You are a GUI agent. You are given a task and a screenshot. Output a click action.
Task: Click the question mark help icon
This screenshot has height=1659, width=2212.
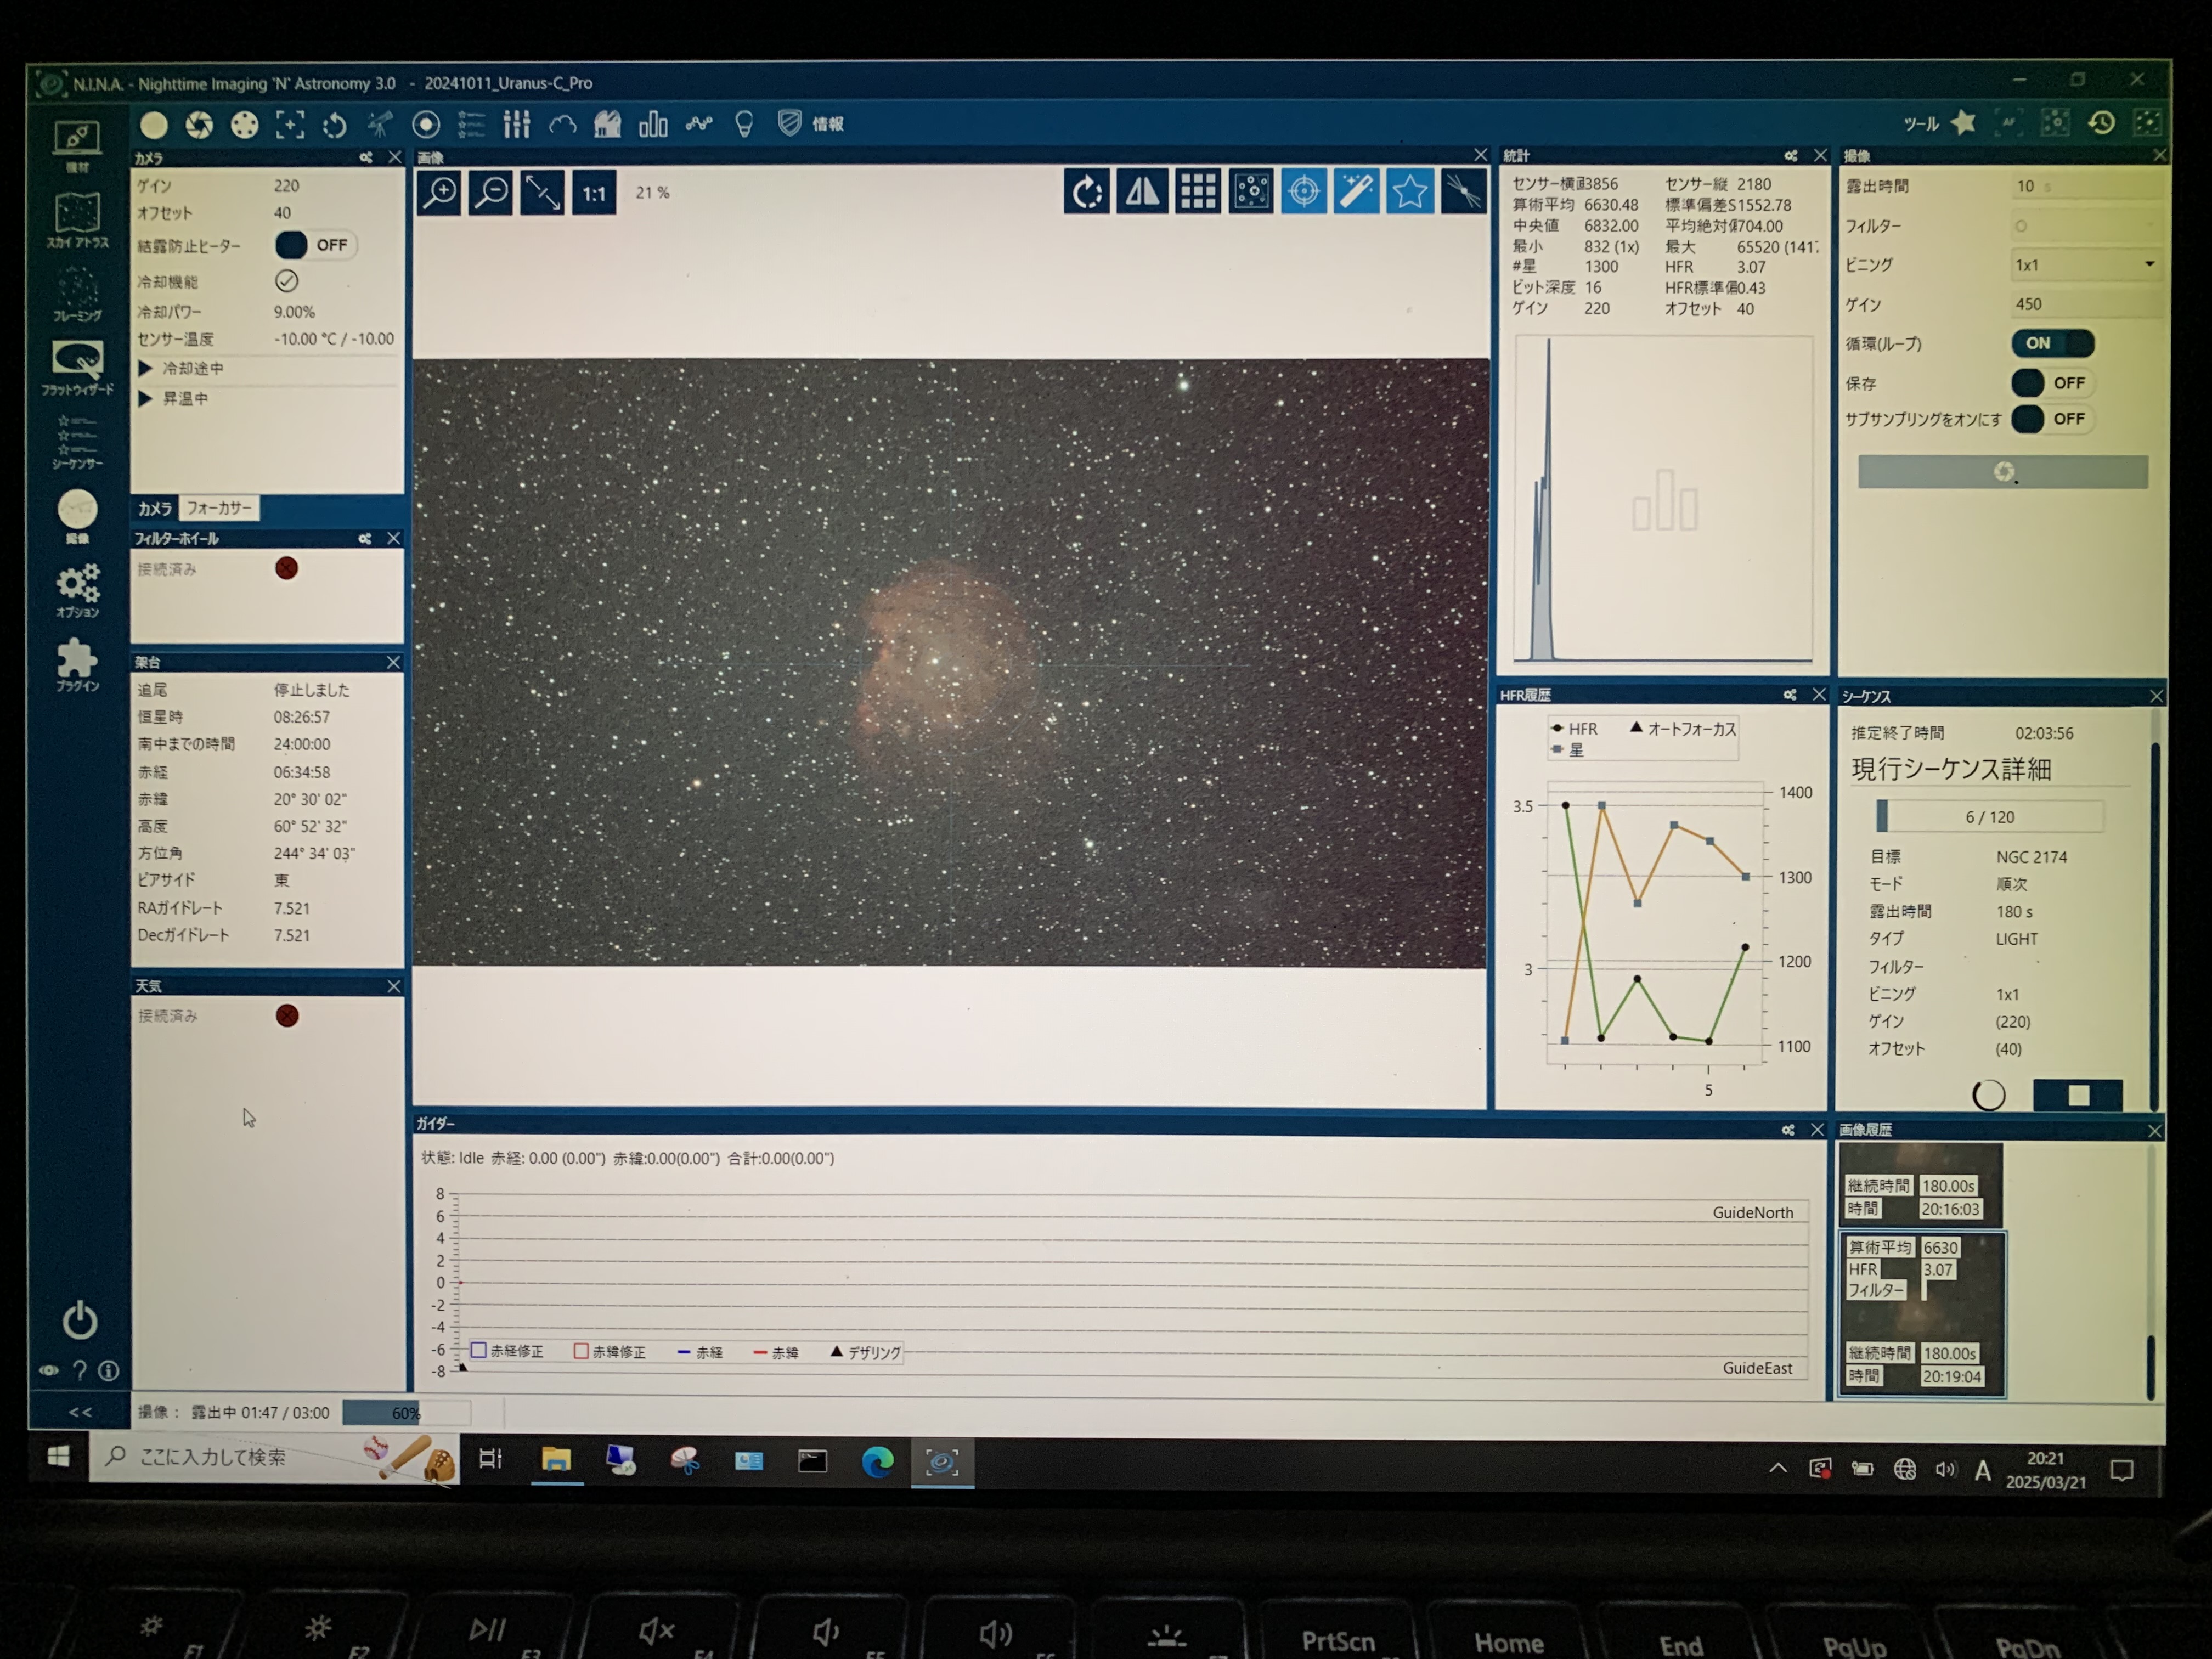tap(79, 1371)
